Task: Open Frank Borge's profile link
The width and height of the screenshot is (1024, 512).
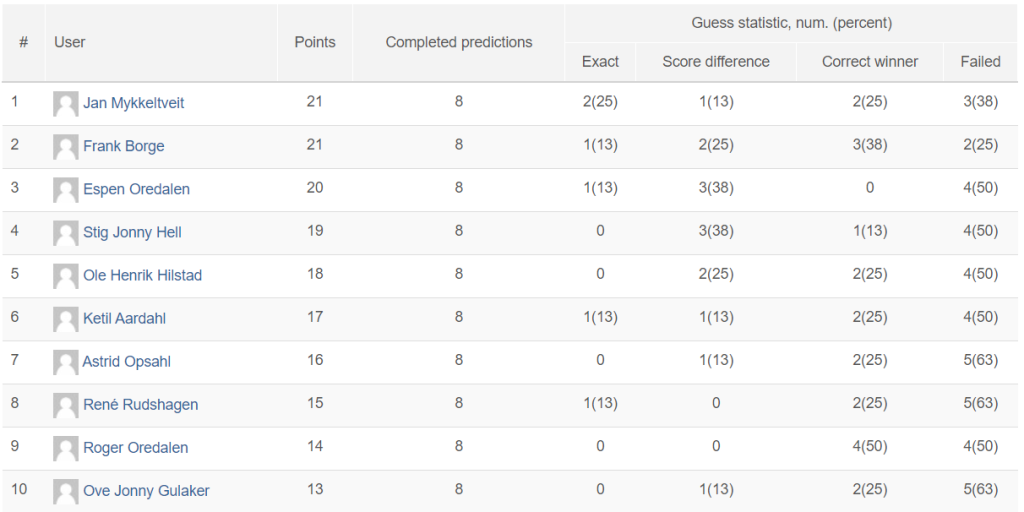Action: pos(123,146)
